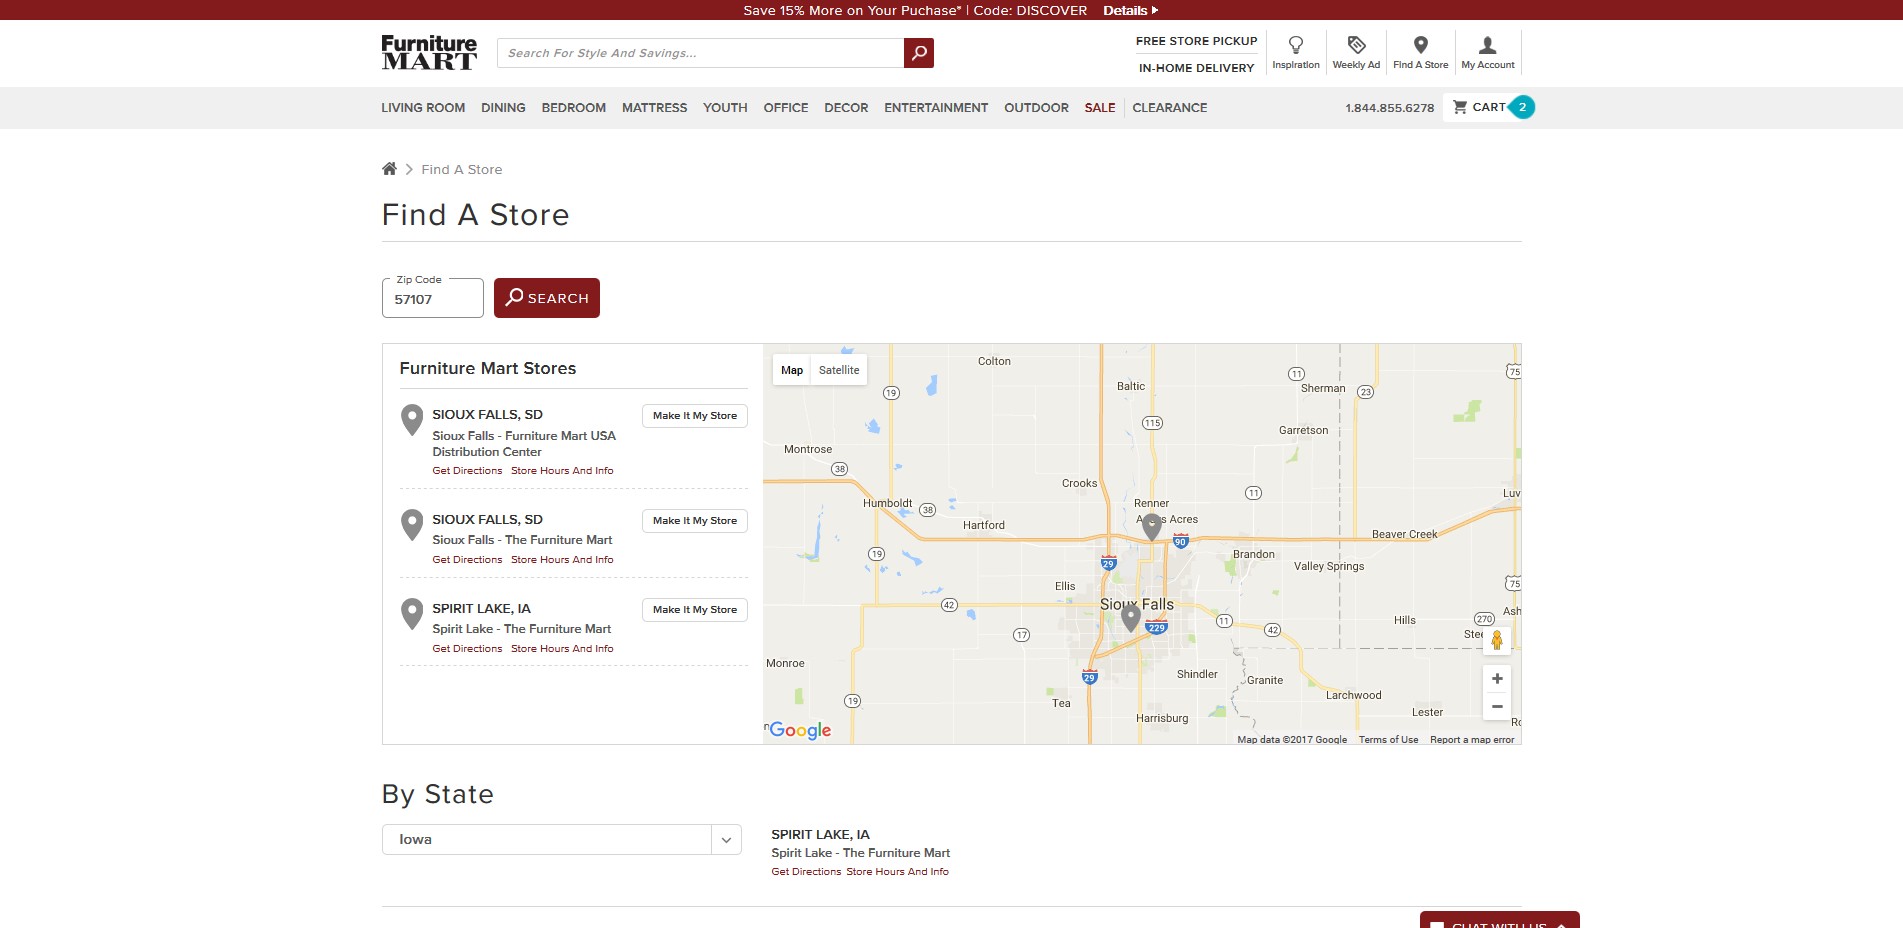Make Distribution Center my store

(695, 416)
